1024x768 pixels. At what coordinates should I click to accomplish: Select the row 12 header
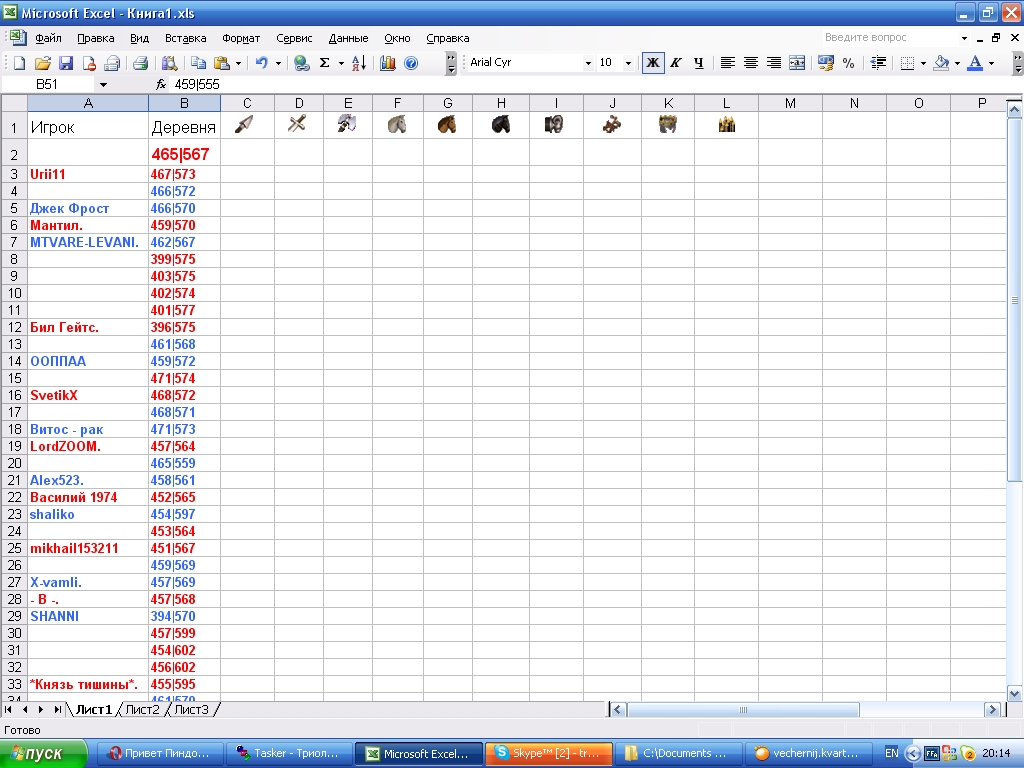pos(14,327)
